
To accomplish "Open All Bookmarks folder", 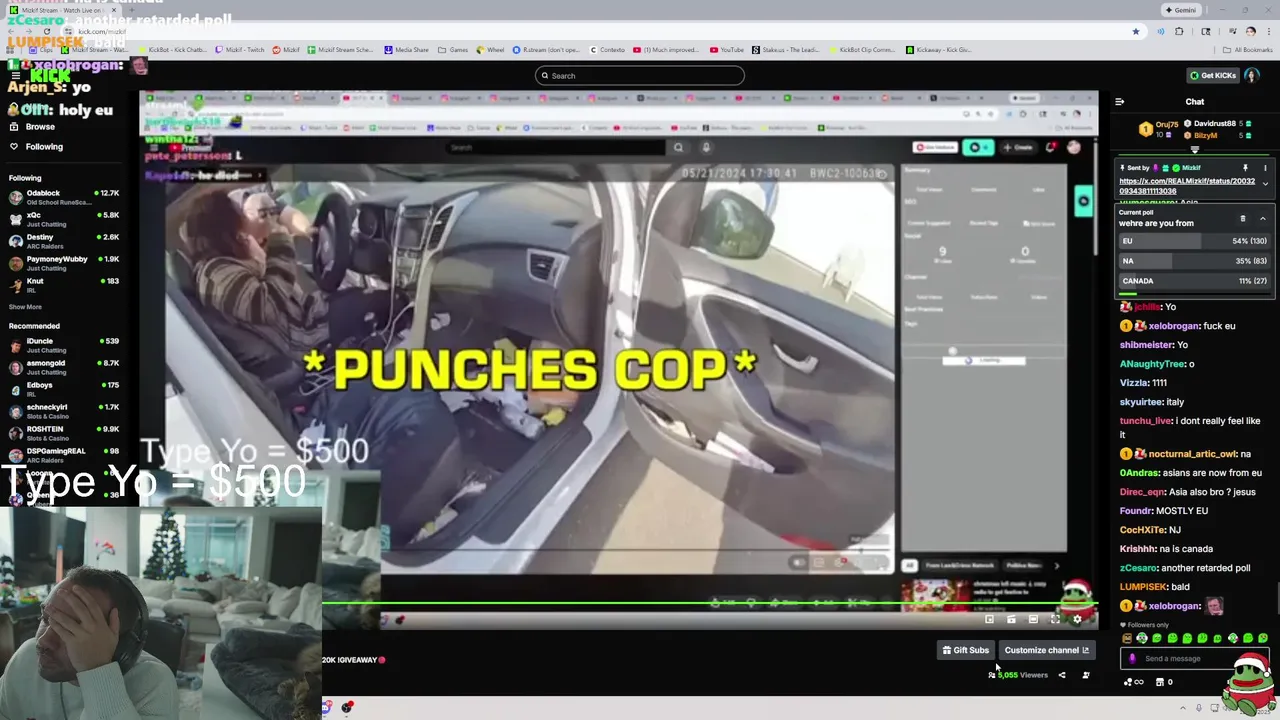I will pyautogui.click(x=1248, y=50).
